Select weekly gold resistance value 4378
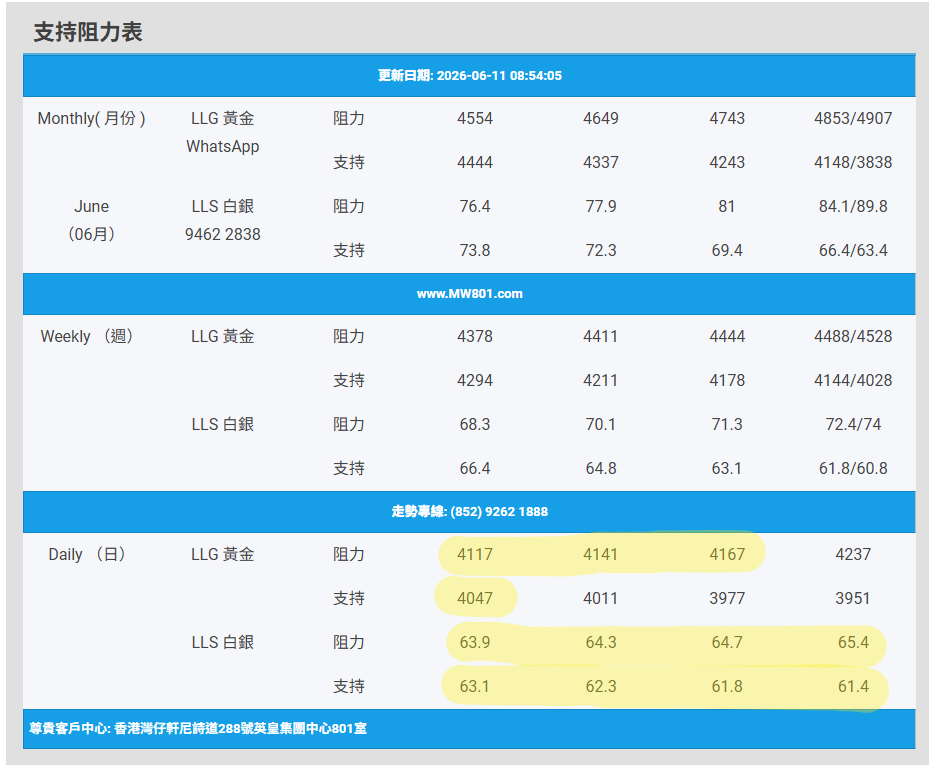This screenshot has height=773, width=935. pos(475,337)
